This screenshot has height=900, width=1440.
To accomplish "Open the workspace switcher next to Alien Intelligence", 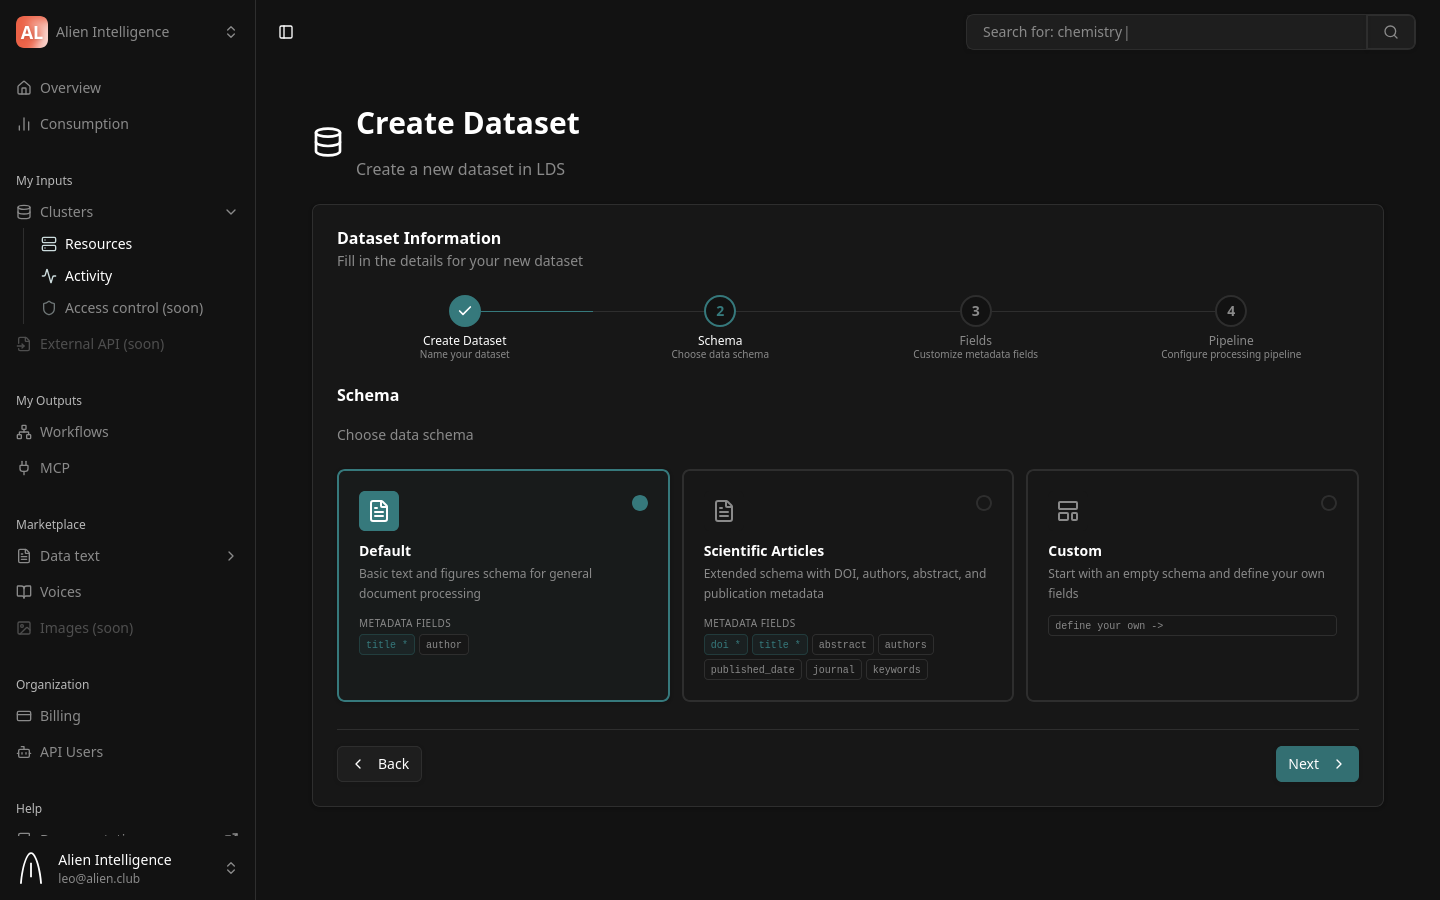I will (231, 31).
